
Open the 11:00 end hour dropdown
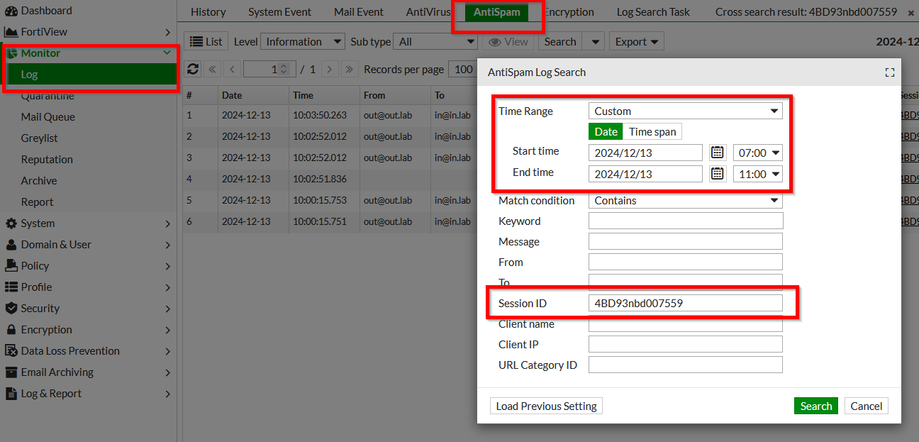758,174
